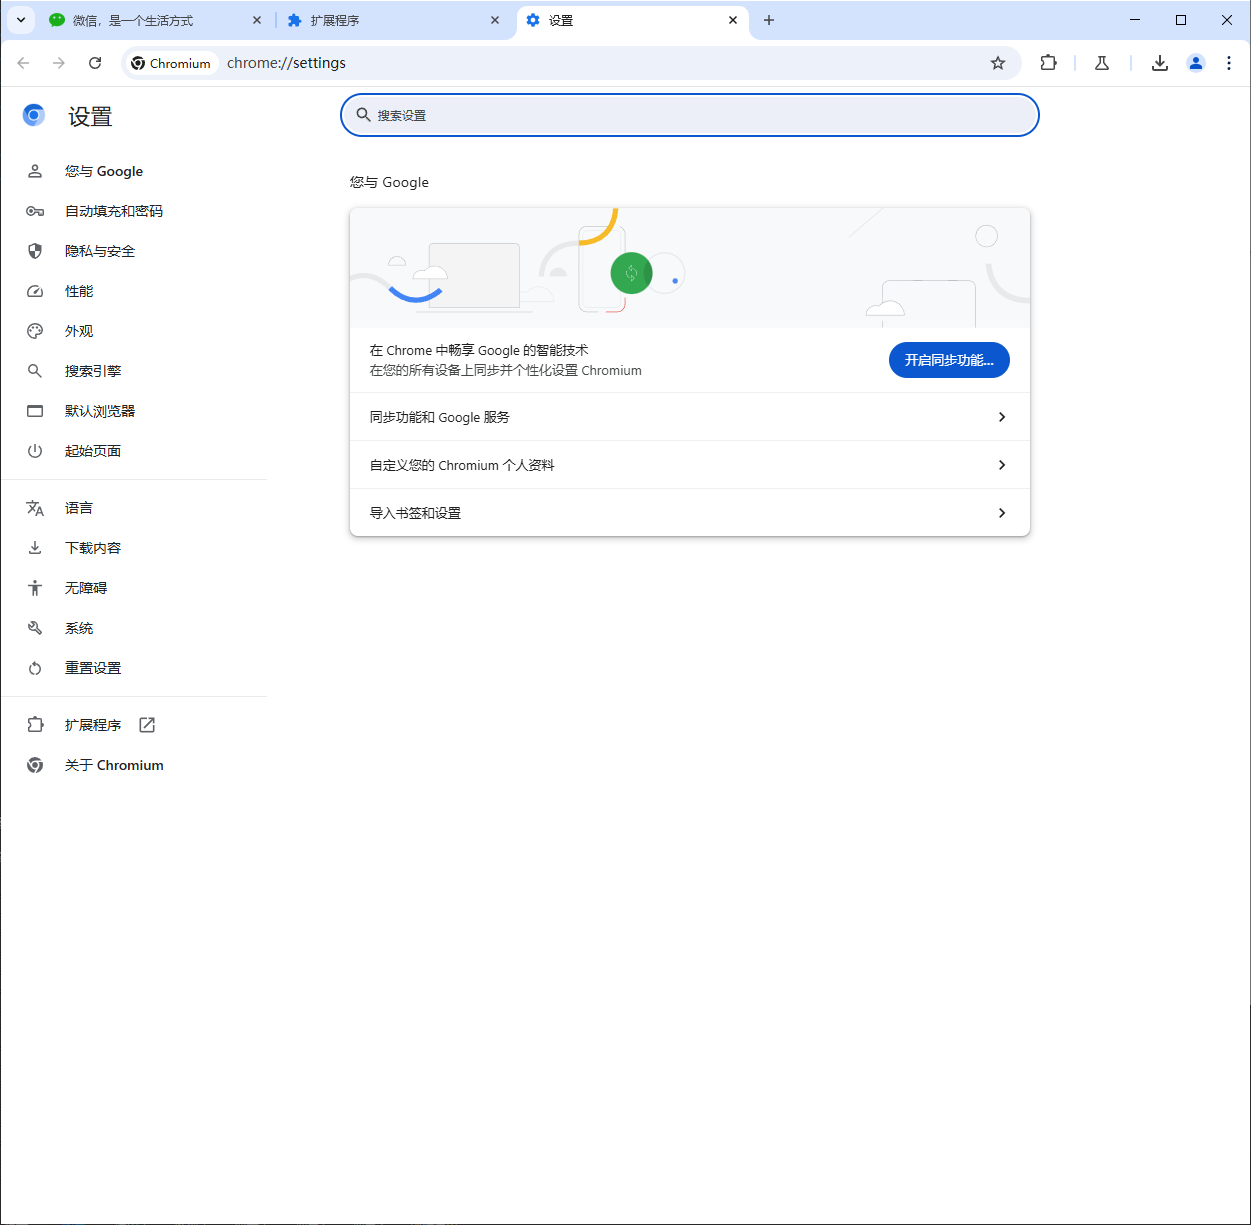
Task: Click the translate icon for 语言
Action: coord(35,508)
